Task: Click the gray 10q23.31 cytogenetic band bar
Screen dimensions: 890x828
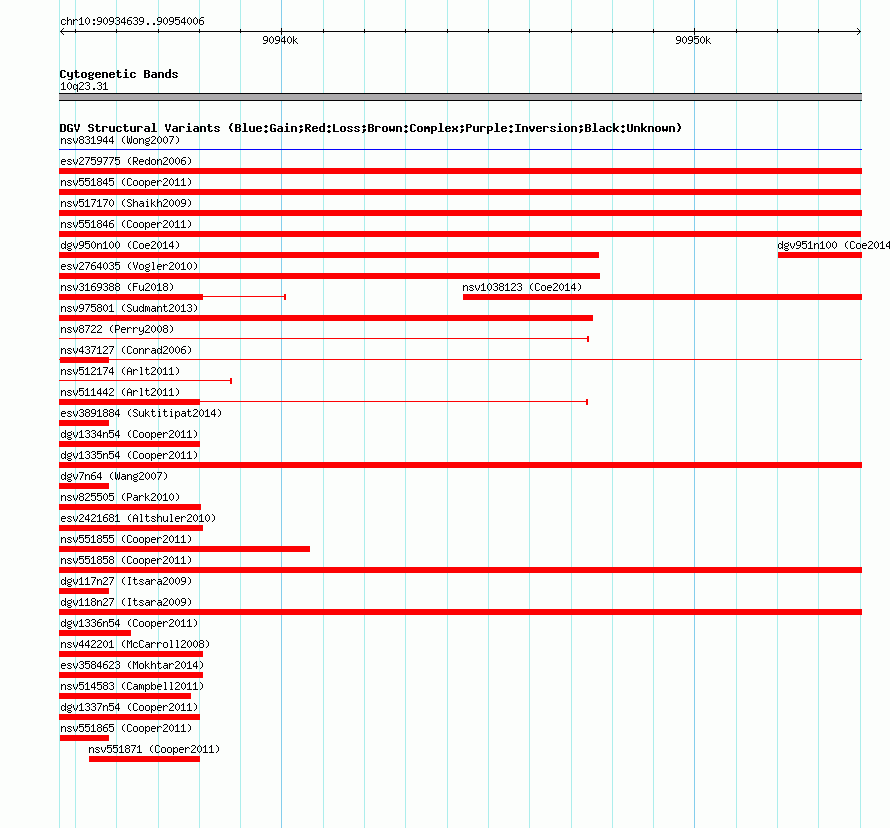Action: pyautogui.click(x=460, y=97)
